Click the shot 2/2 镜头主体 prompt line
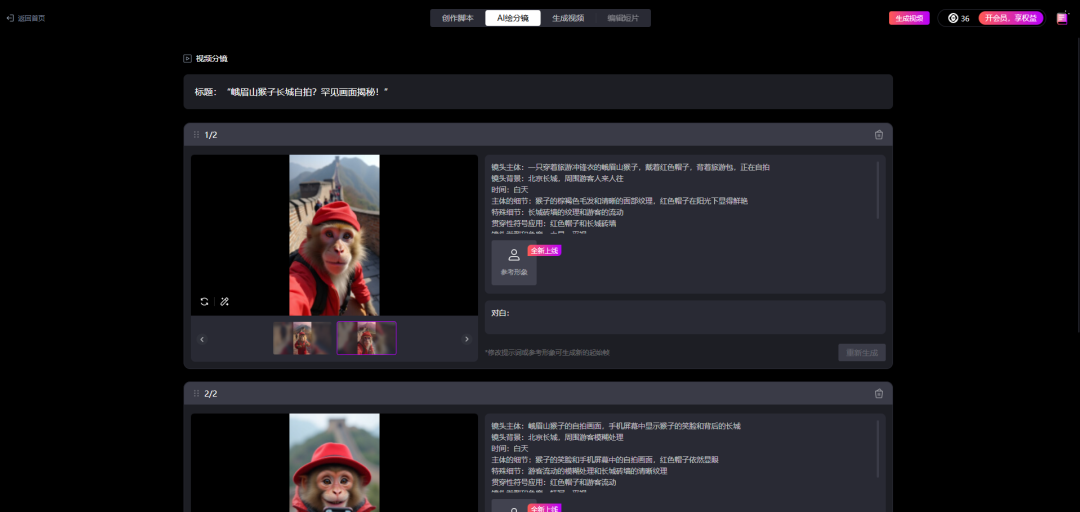The width and height of the screenshot is (1080, 512). pos(616,426)
